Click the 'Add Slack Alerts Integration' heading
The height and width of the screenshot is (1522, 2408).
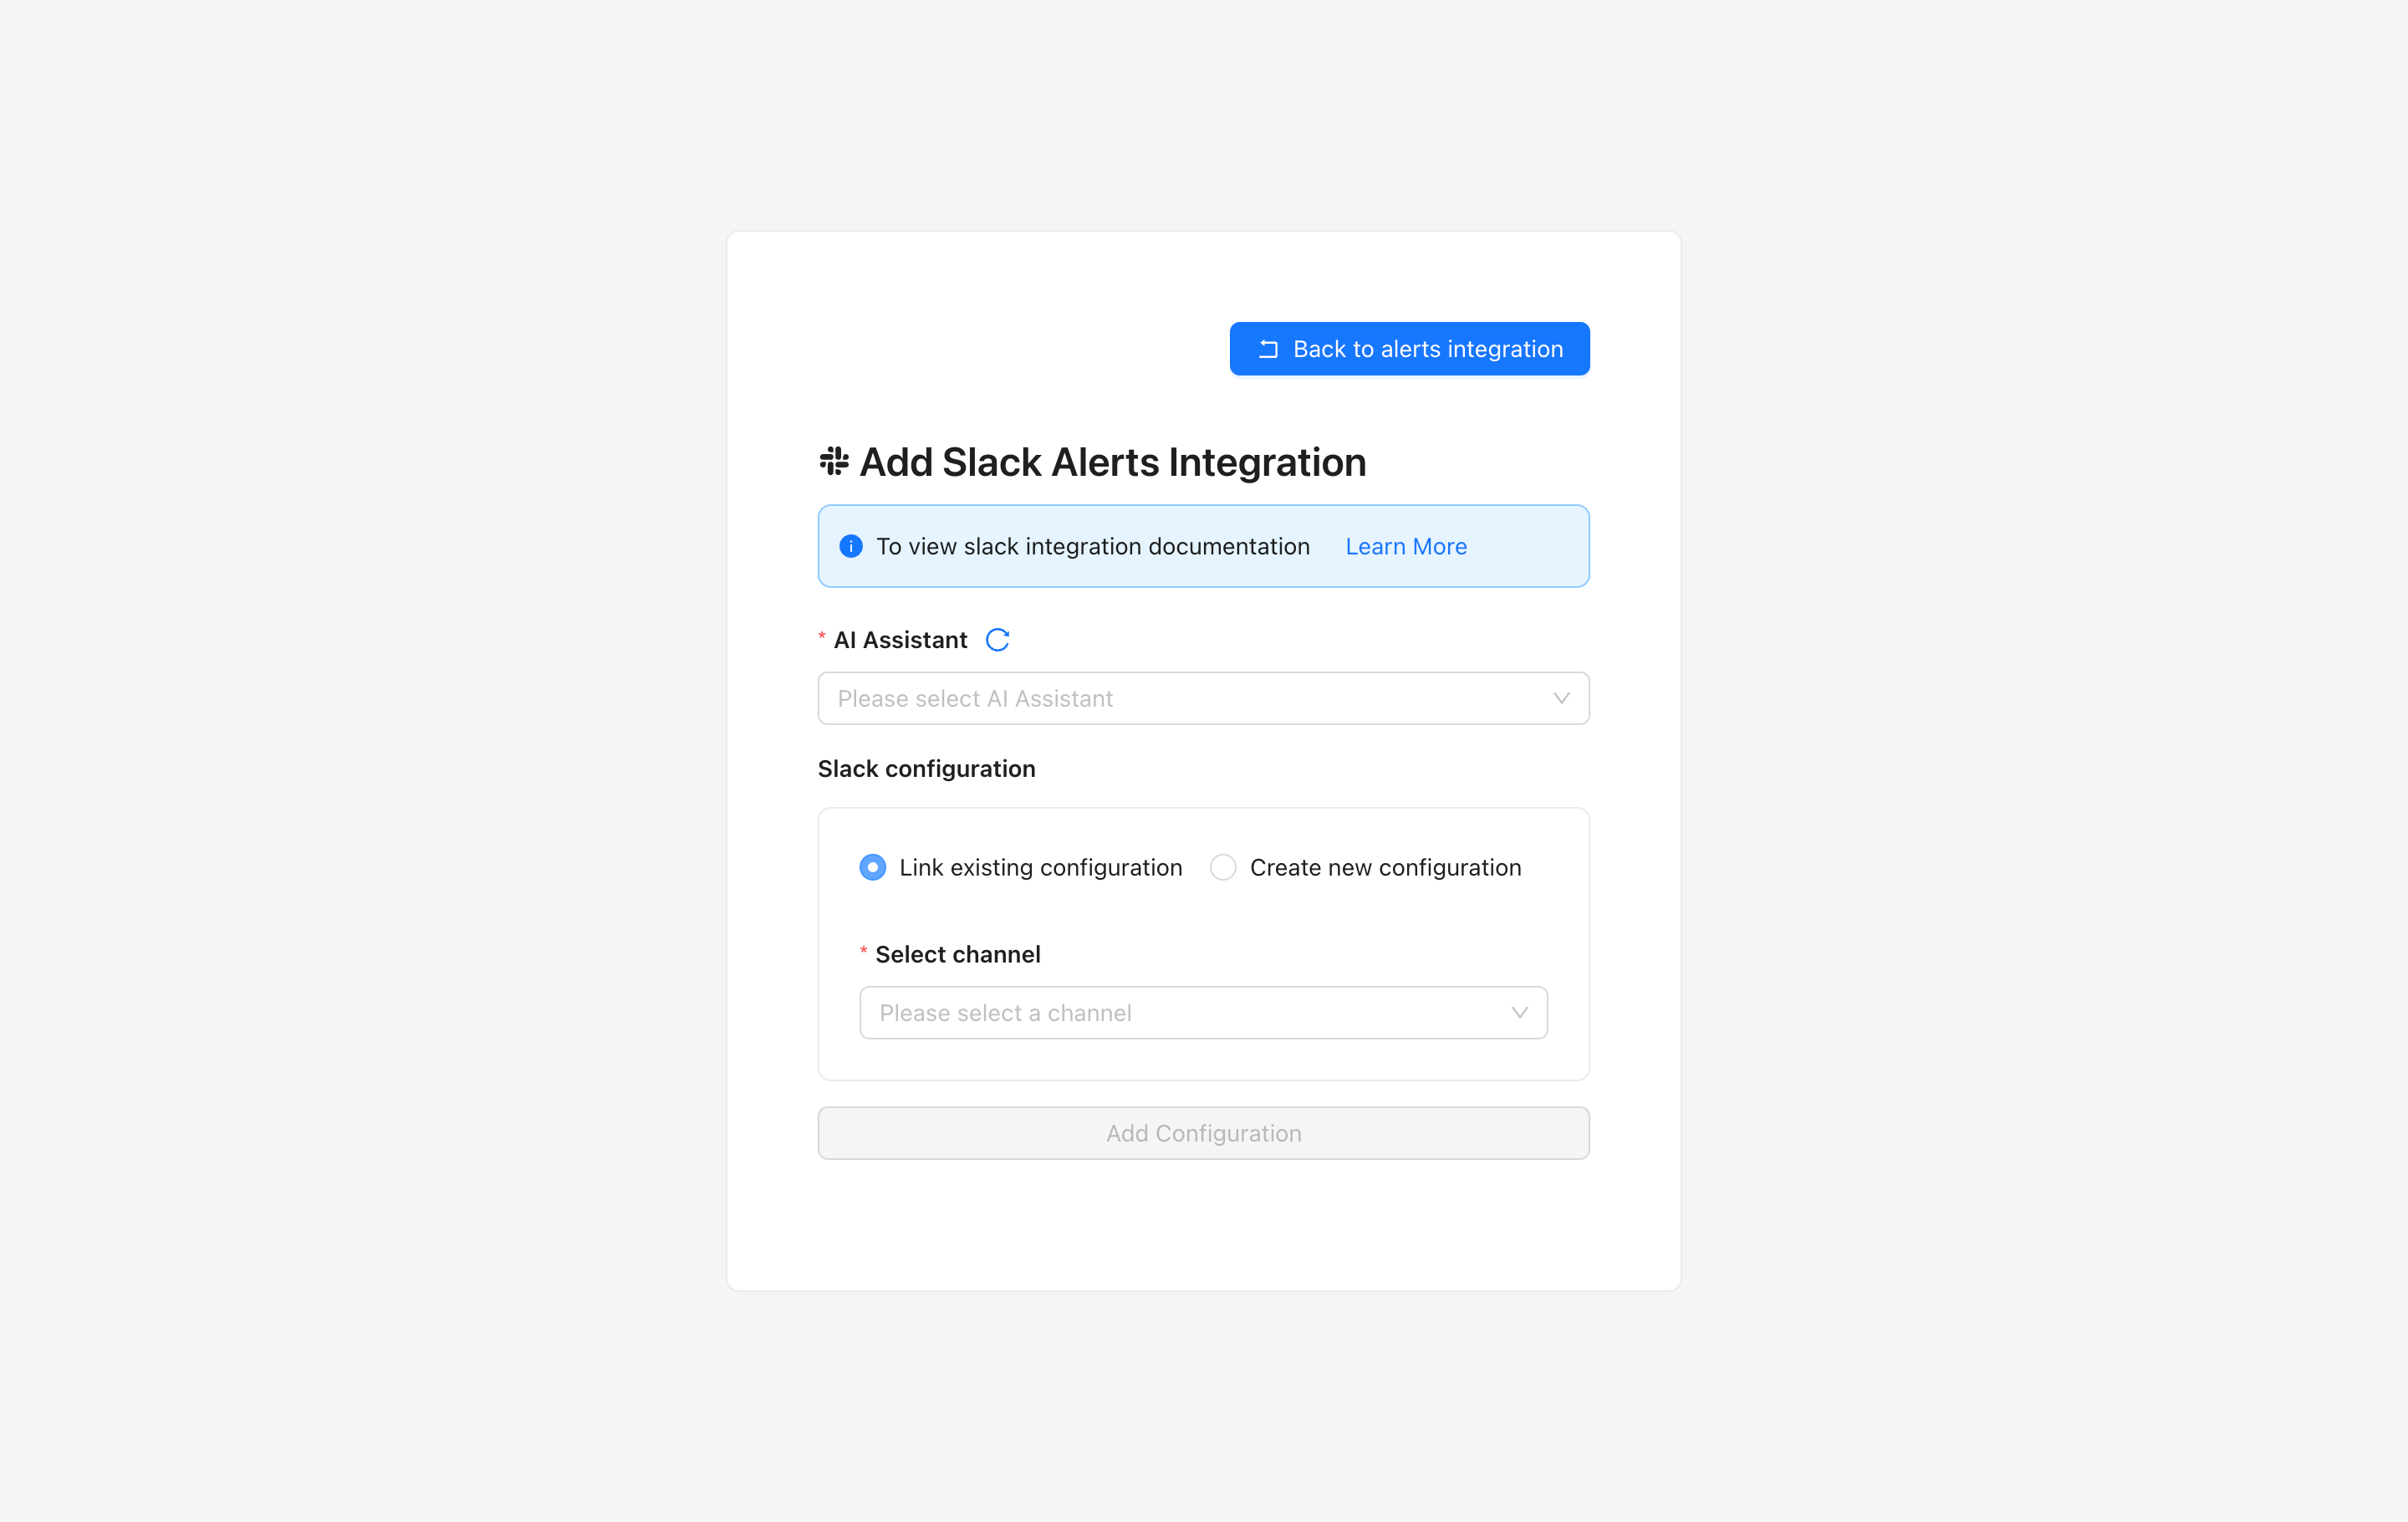tap(1112, 462)
